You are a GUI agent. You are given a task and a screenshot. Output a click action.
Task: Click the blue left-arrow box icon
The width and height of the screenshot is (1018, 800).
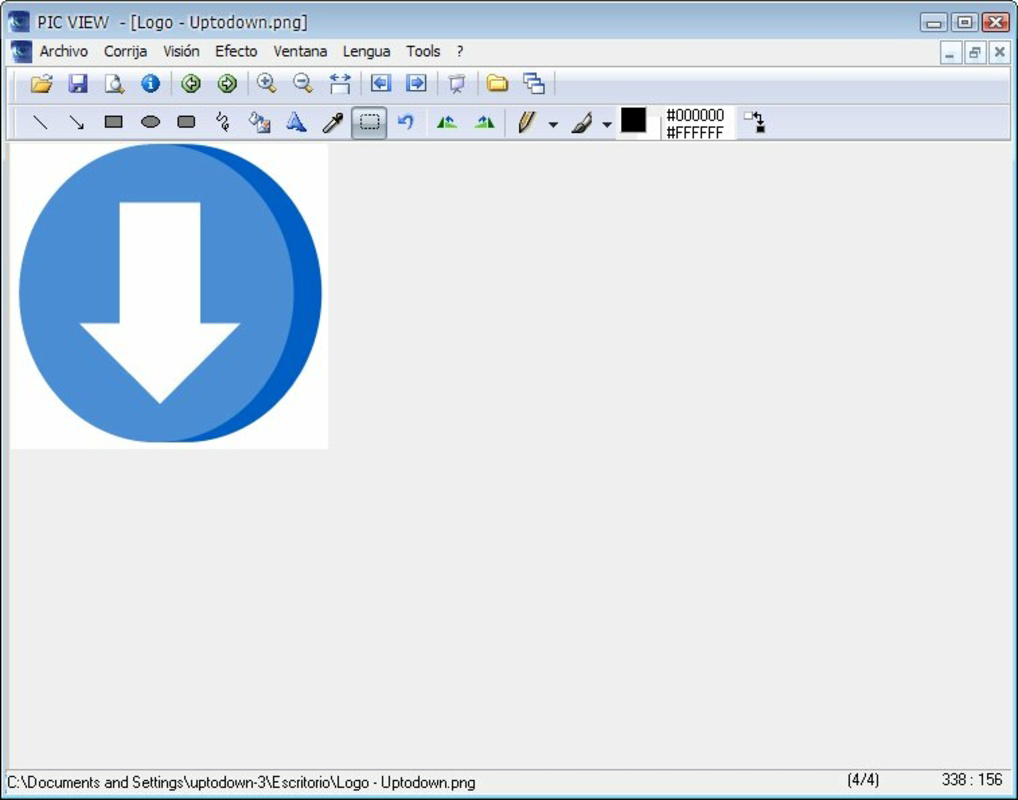[x=380, y=84]
